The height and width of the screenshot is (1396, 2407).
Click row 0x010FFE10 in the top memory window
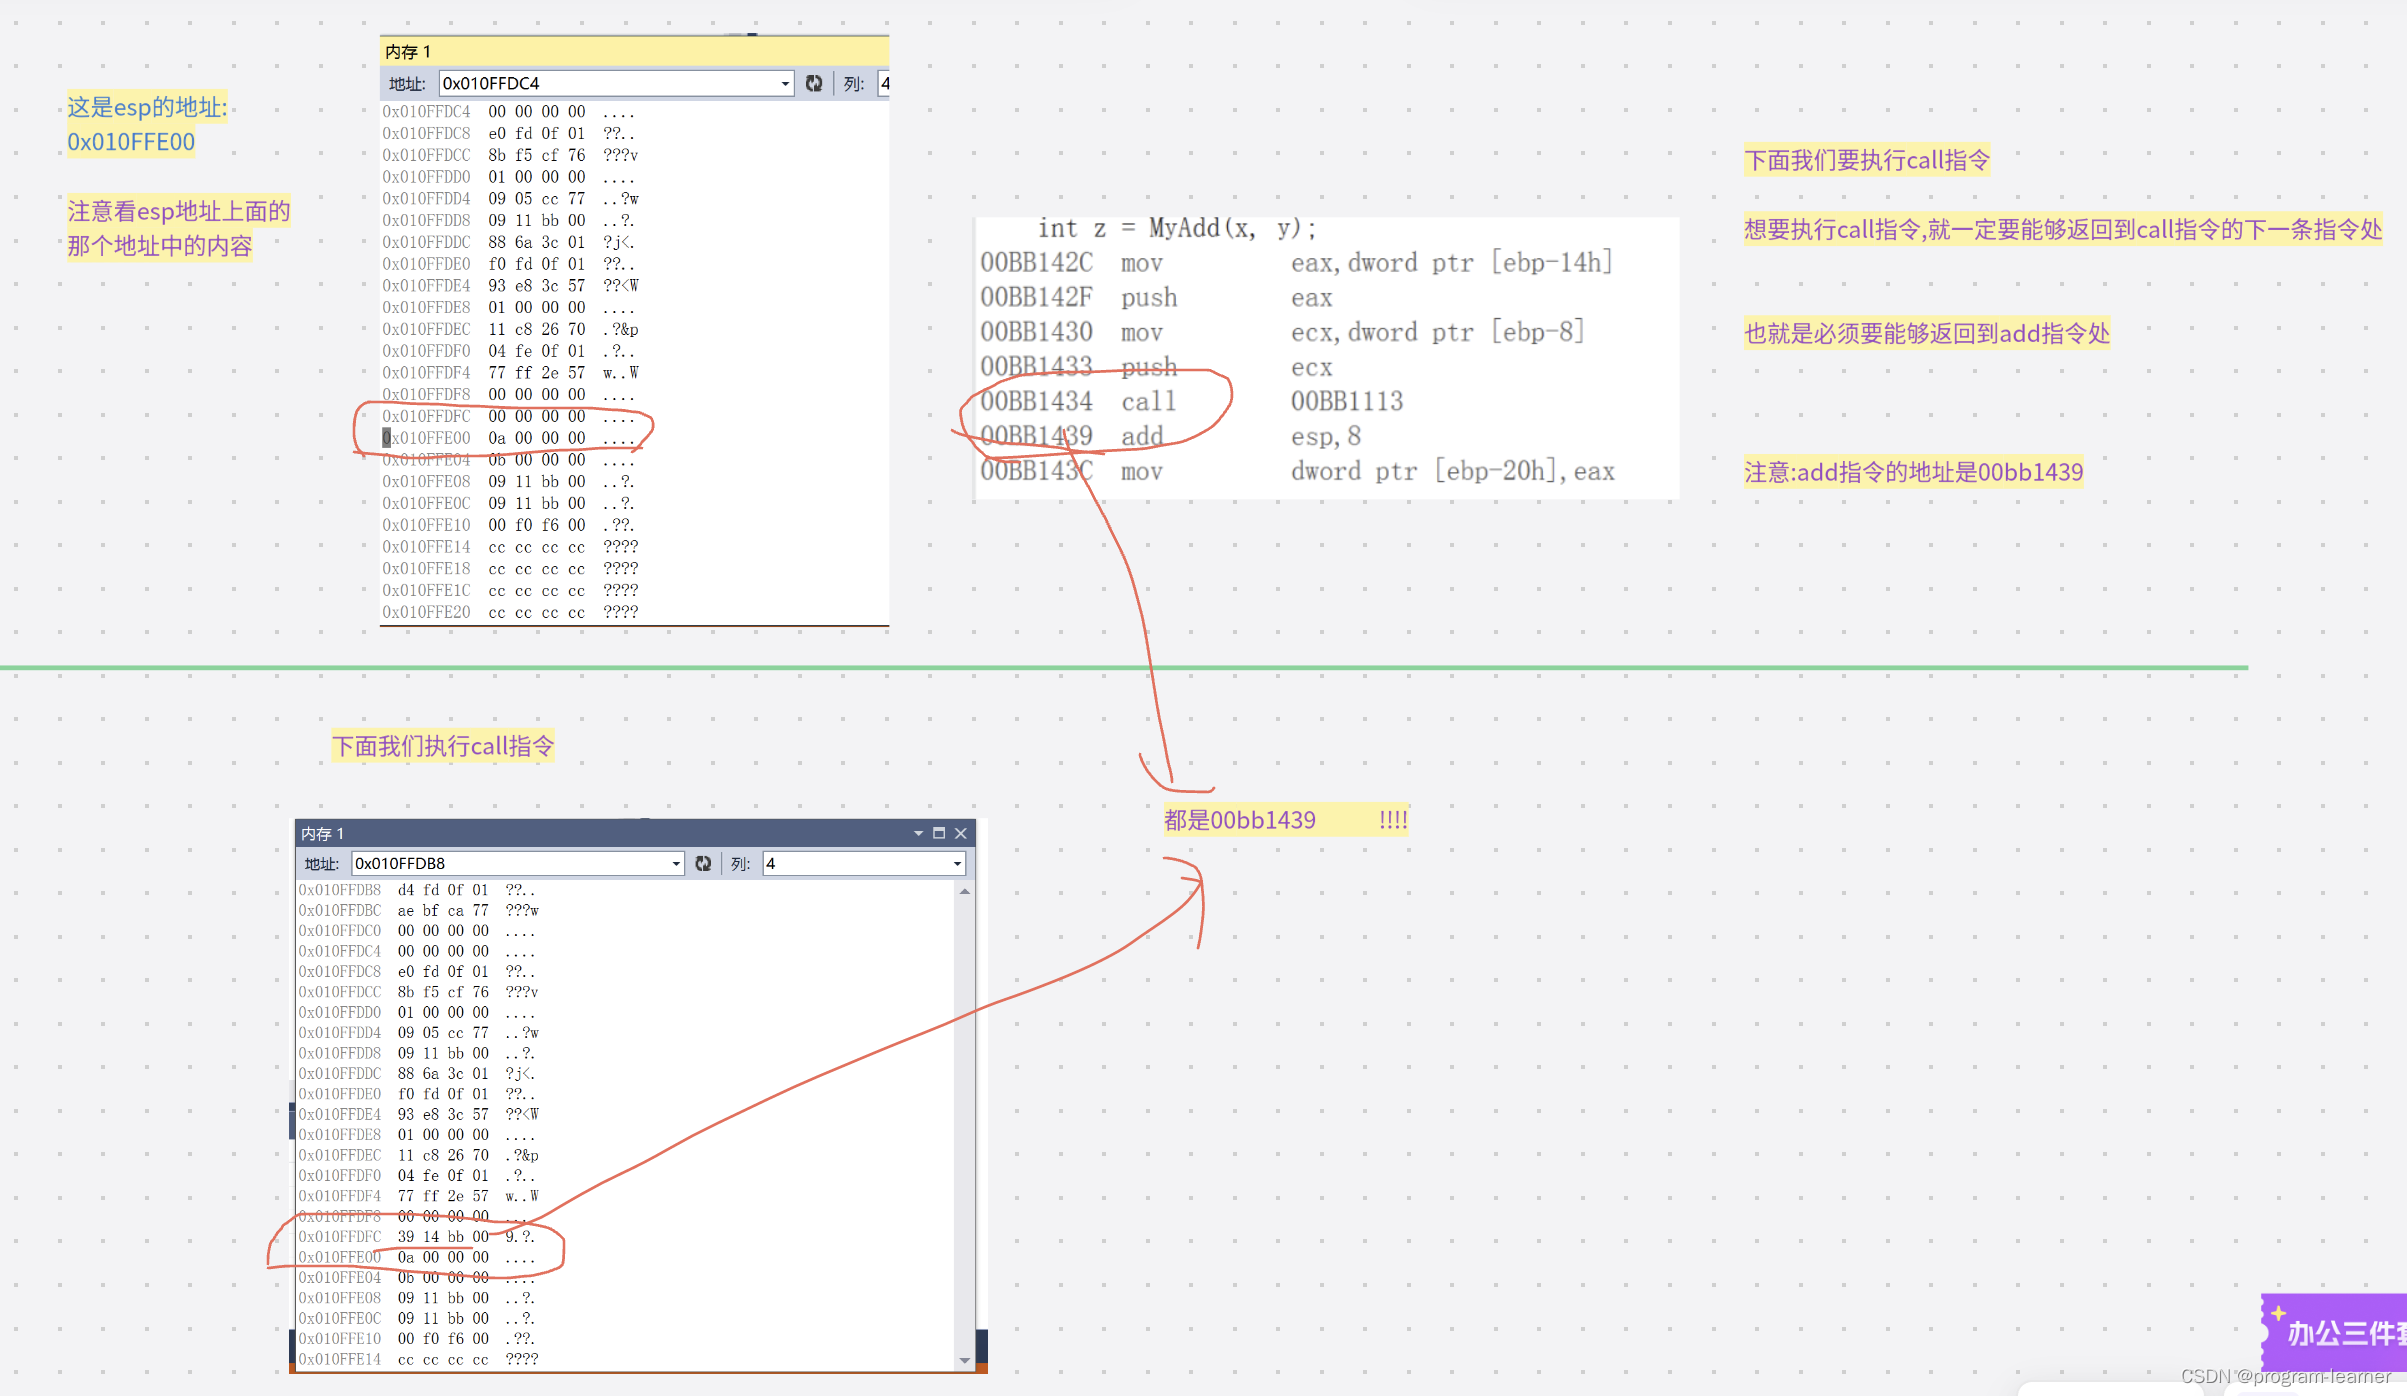[509, 525]
